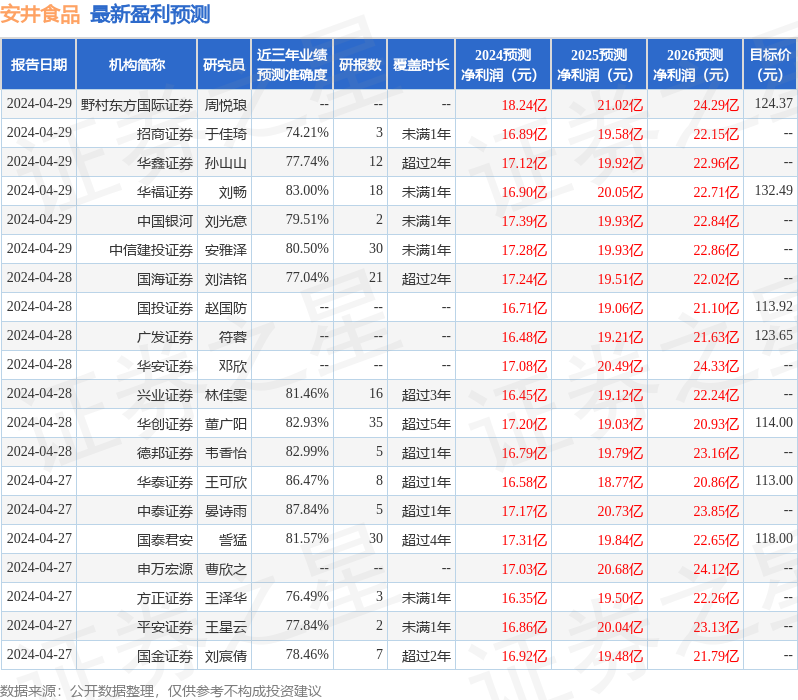Click 2024 profit value 16.35亿
Image resolution: width=798 pixels, height=700 pixels.
point(524,598)
